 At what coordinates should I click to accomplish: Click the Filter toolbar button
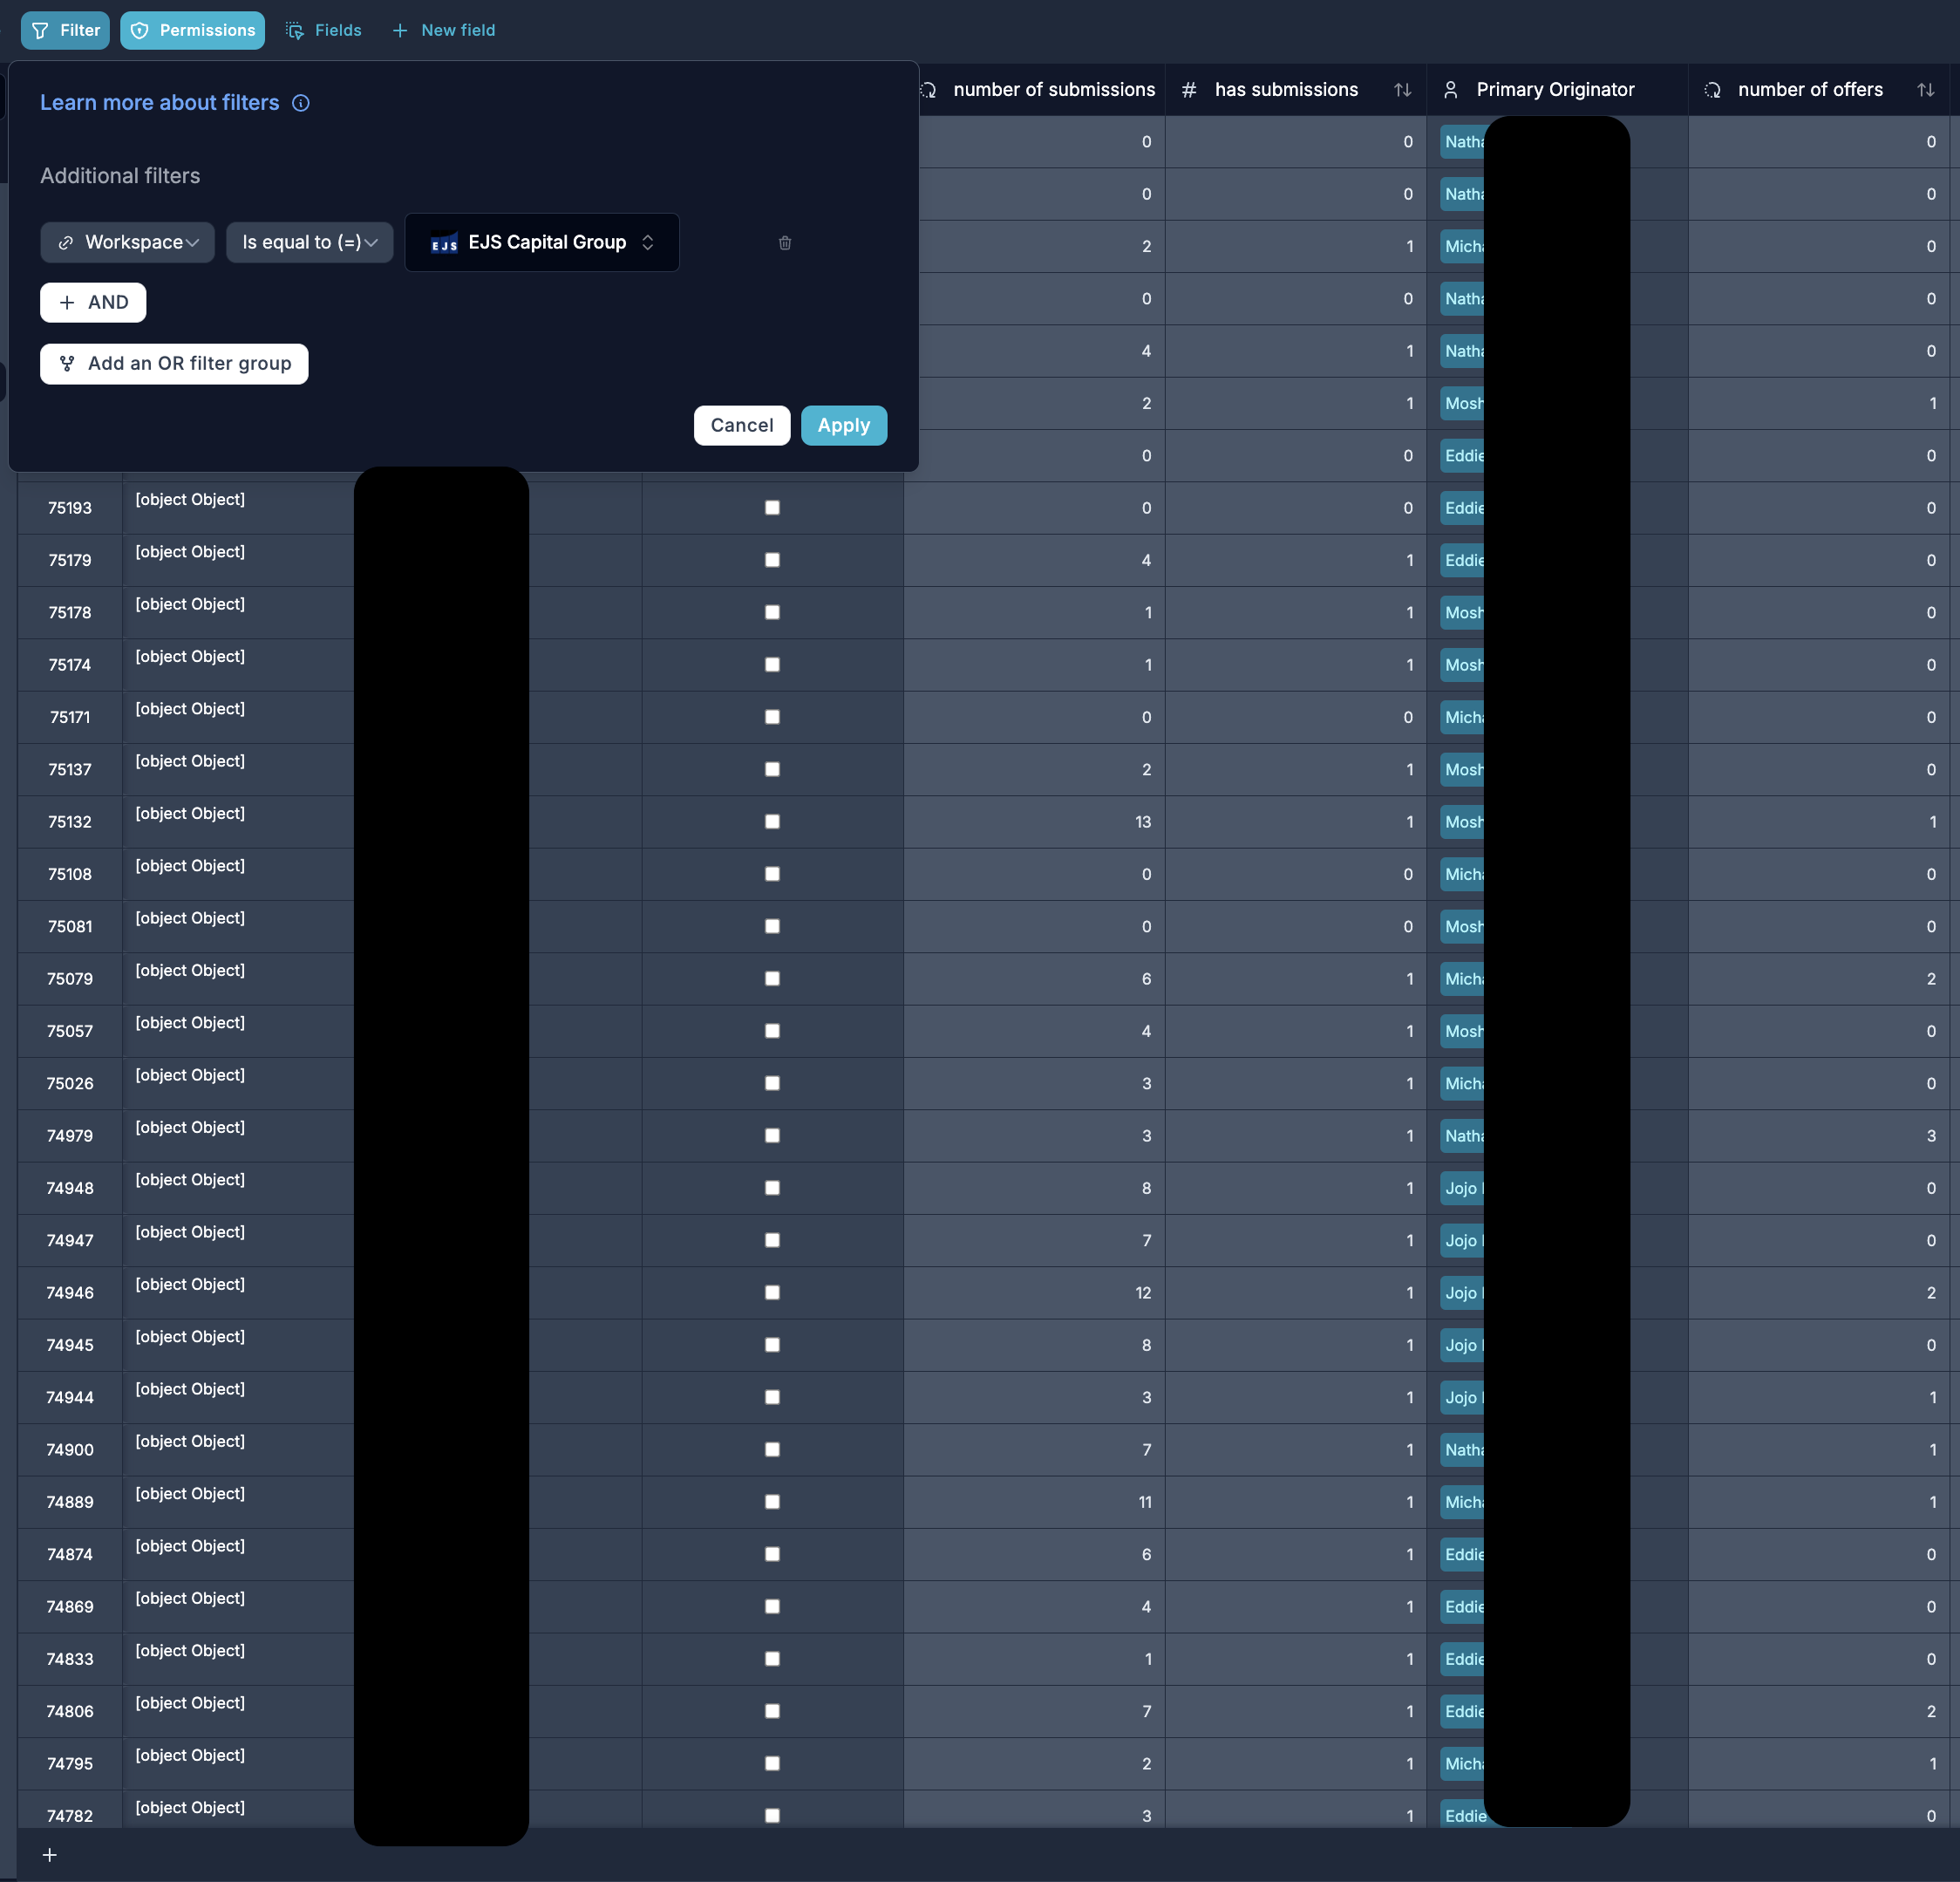point(66,30)
